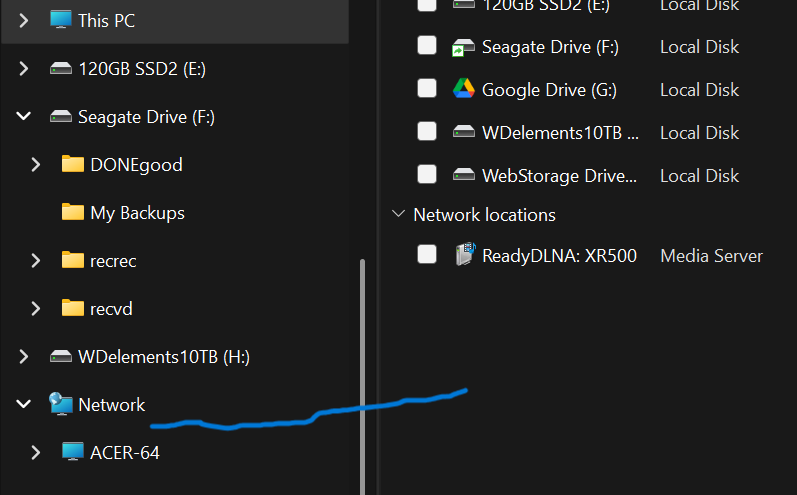
Task: Click the 120GB SSD2 (E:) drive icon in tree
Action: coord(60,68)
